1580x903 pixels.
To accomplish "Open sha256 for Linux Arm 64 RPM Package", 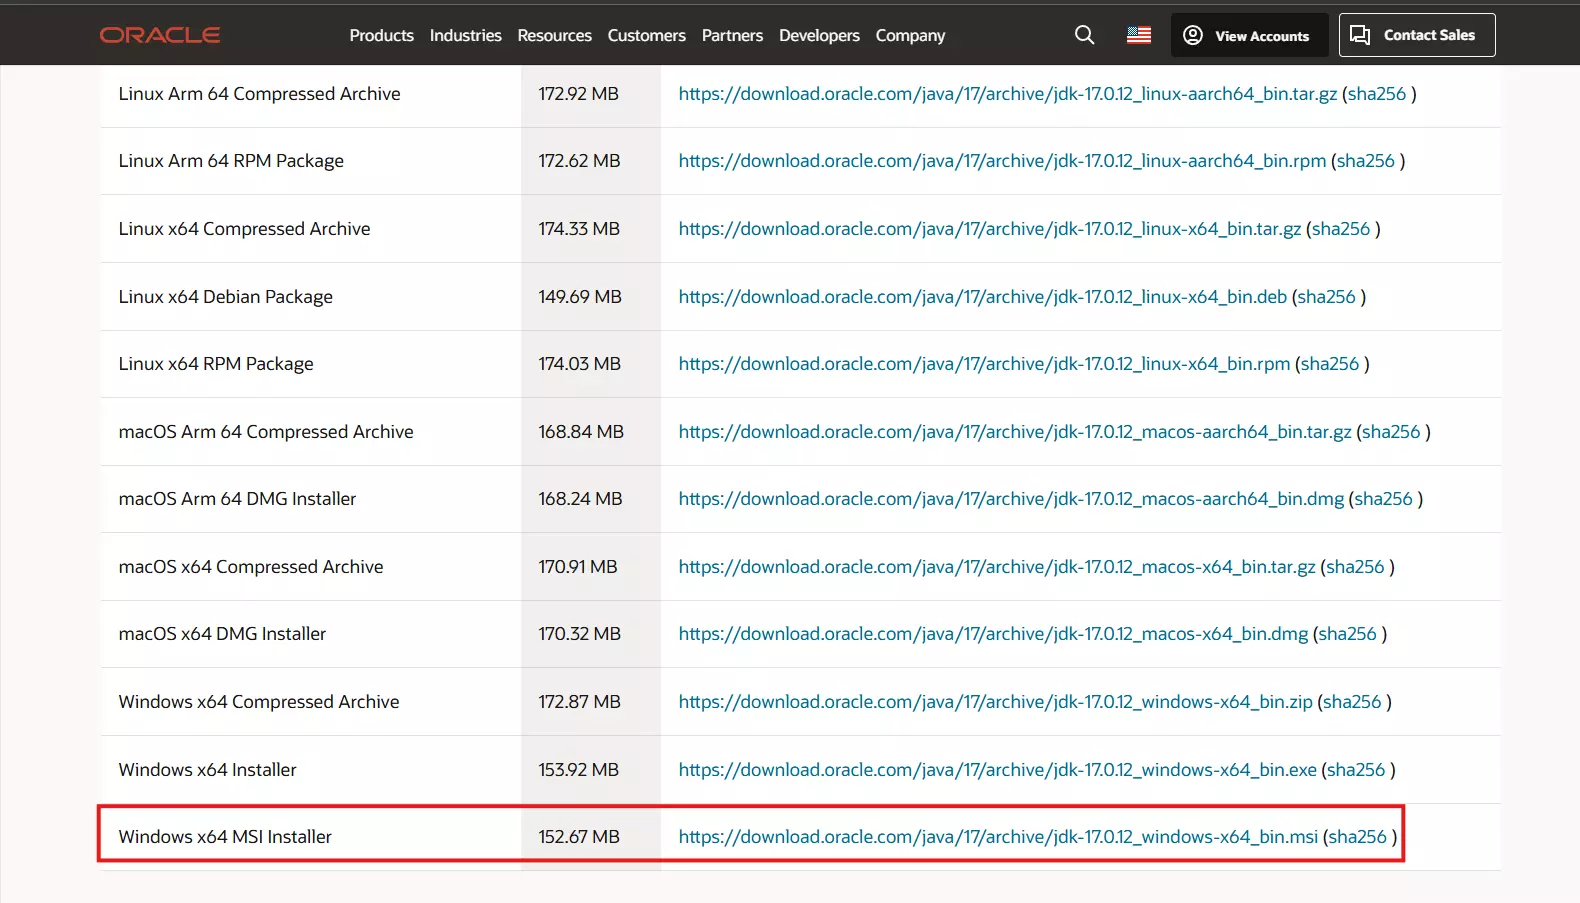I will (1366, 161).
